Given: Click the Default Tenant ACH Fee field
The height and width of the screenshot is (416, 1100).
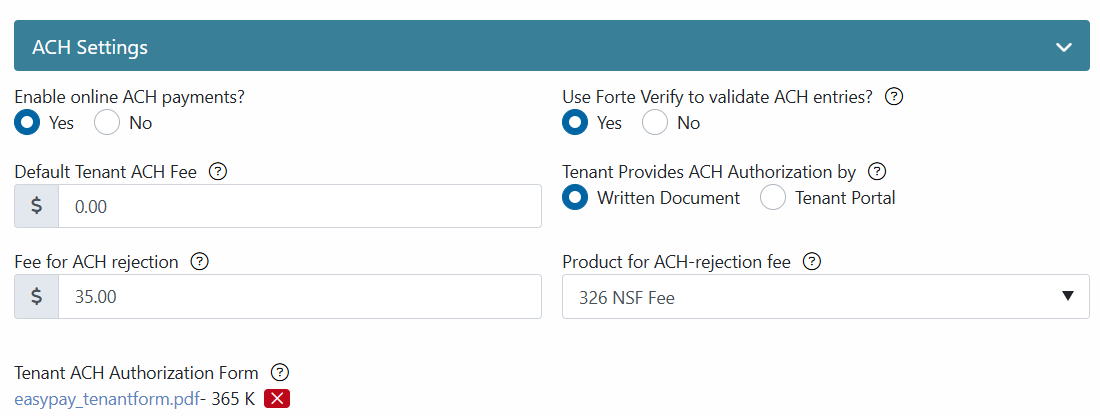Looking at the screenshot, I should coord(300,206).
